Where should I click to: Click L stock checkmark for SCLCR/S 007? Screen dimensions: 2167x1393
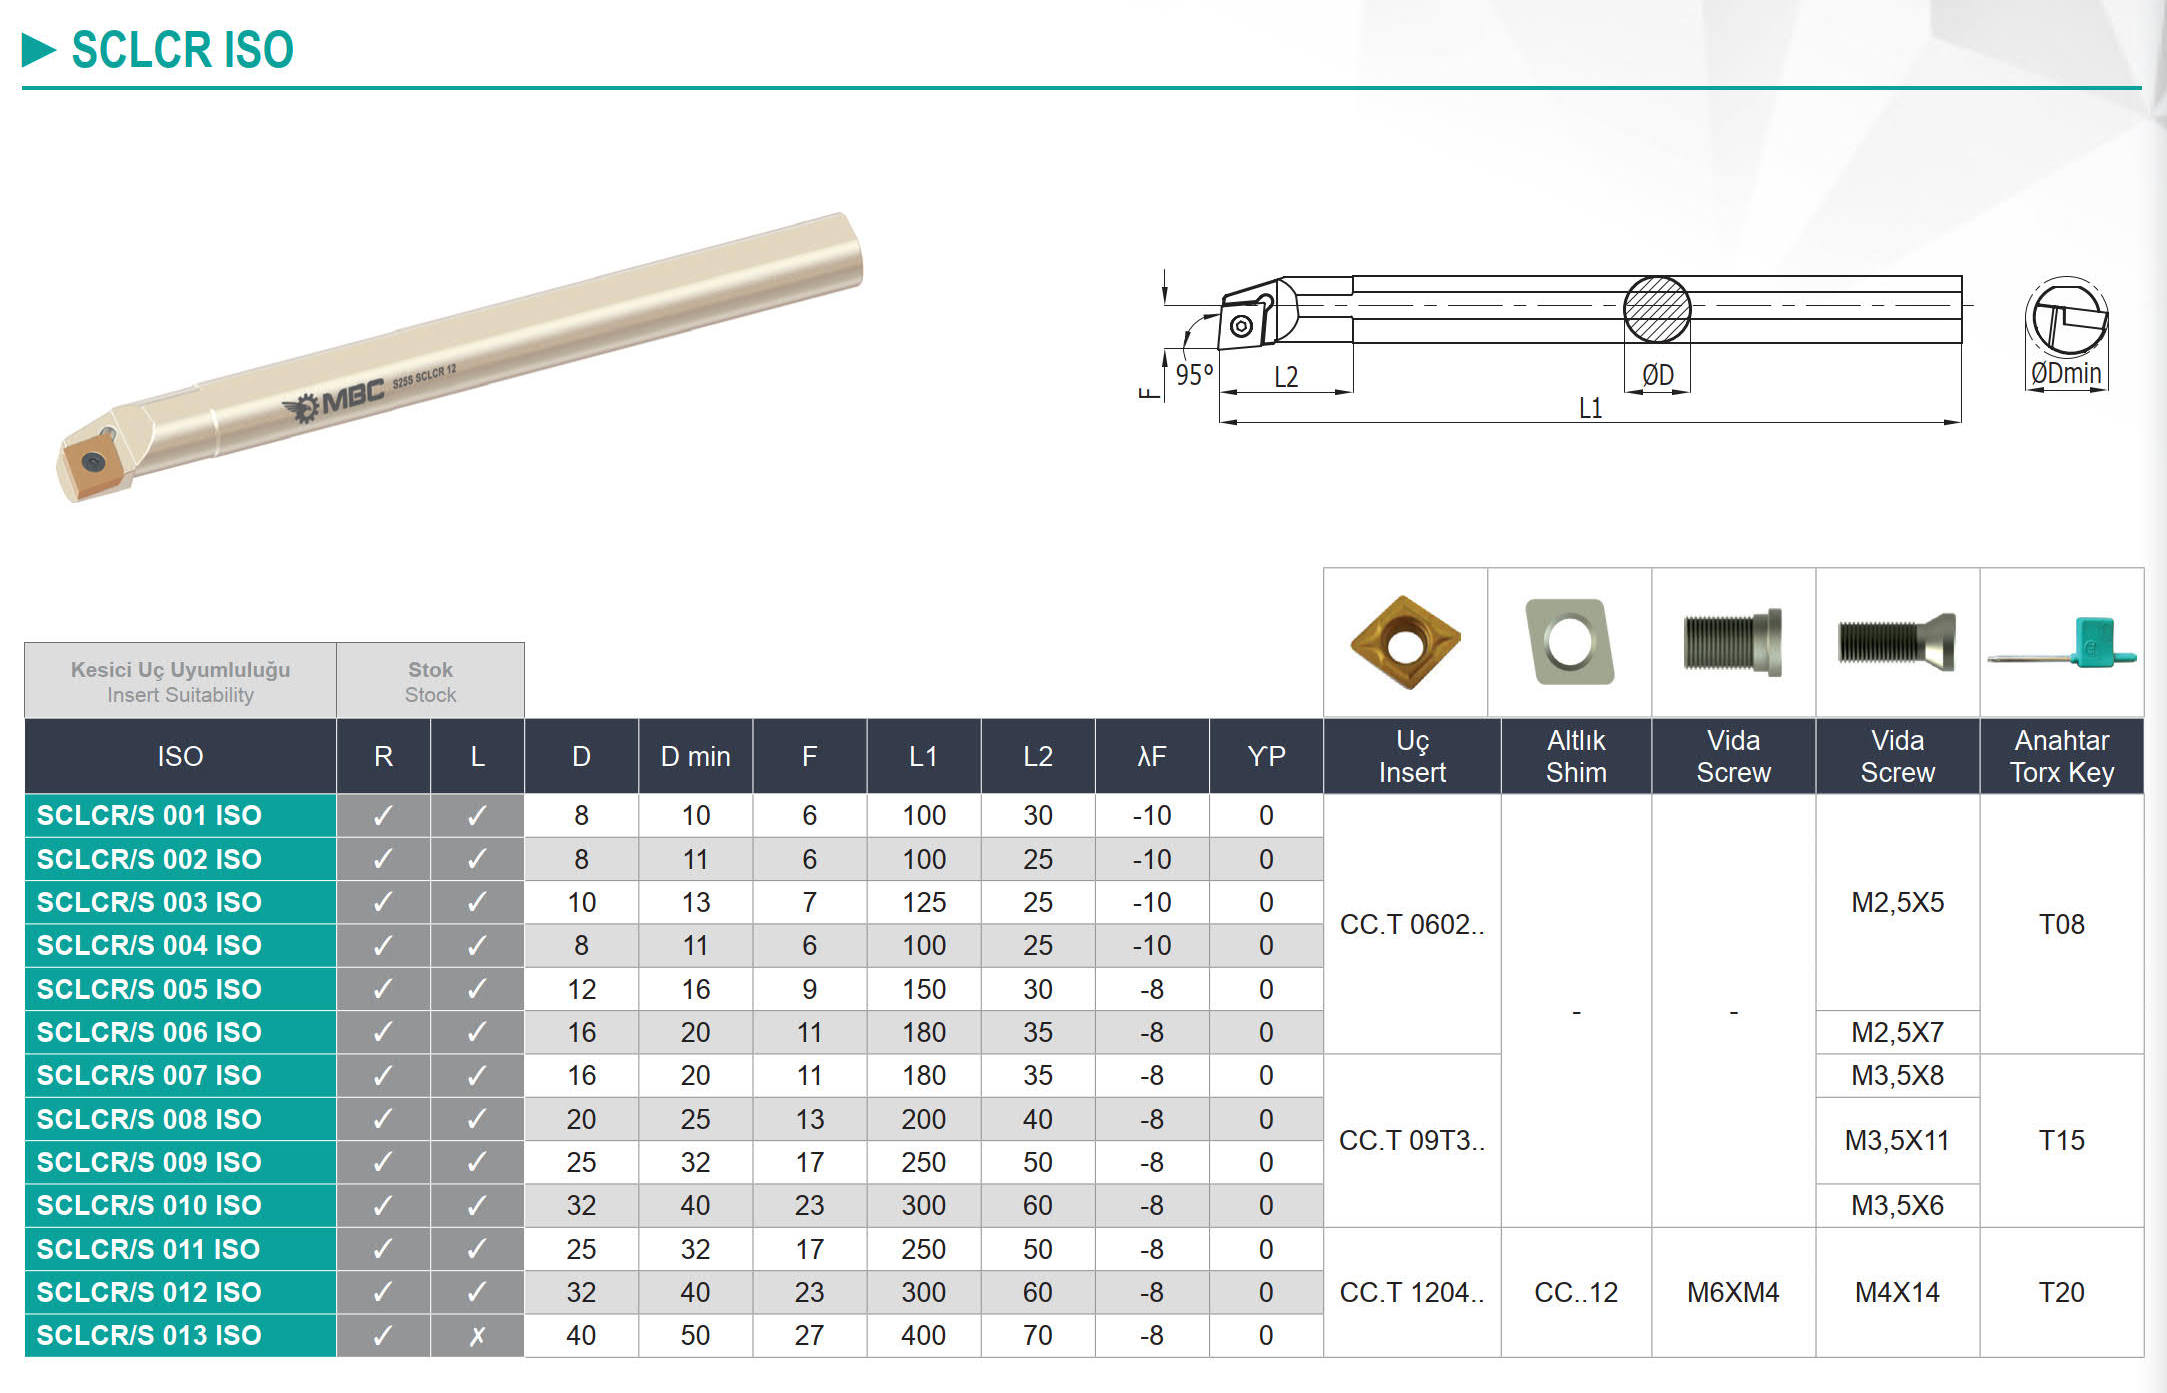point(477,1076)
